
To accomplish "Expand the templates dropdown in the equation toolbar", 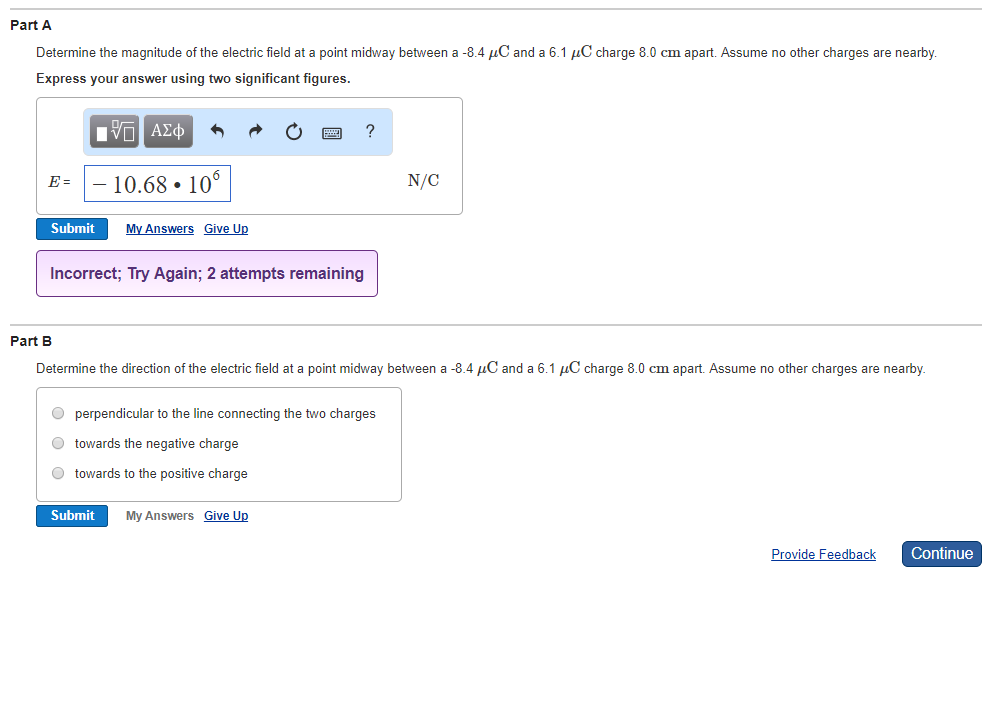I will (x=113, y=131).
